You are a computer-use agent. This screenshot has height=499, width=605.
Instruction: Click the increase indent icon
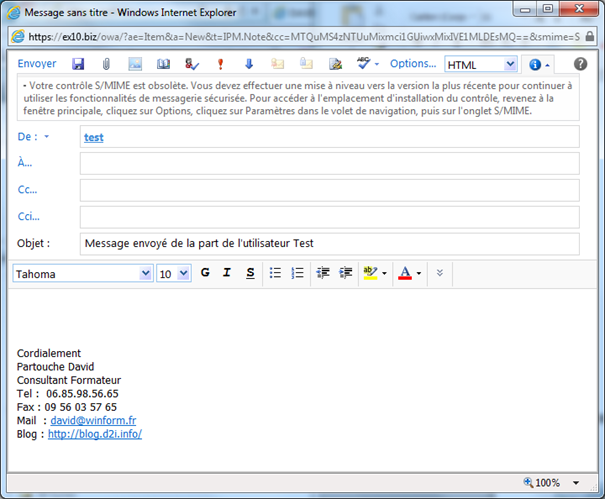coord(346,273)
